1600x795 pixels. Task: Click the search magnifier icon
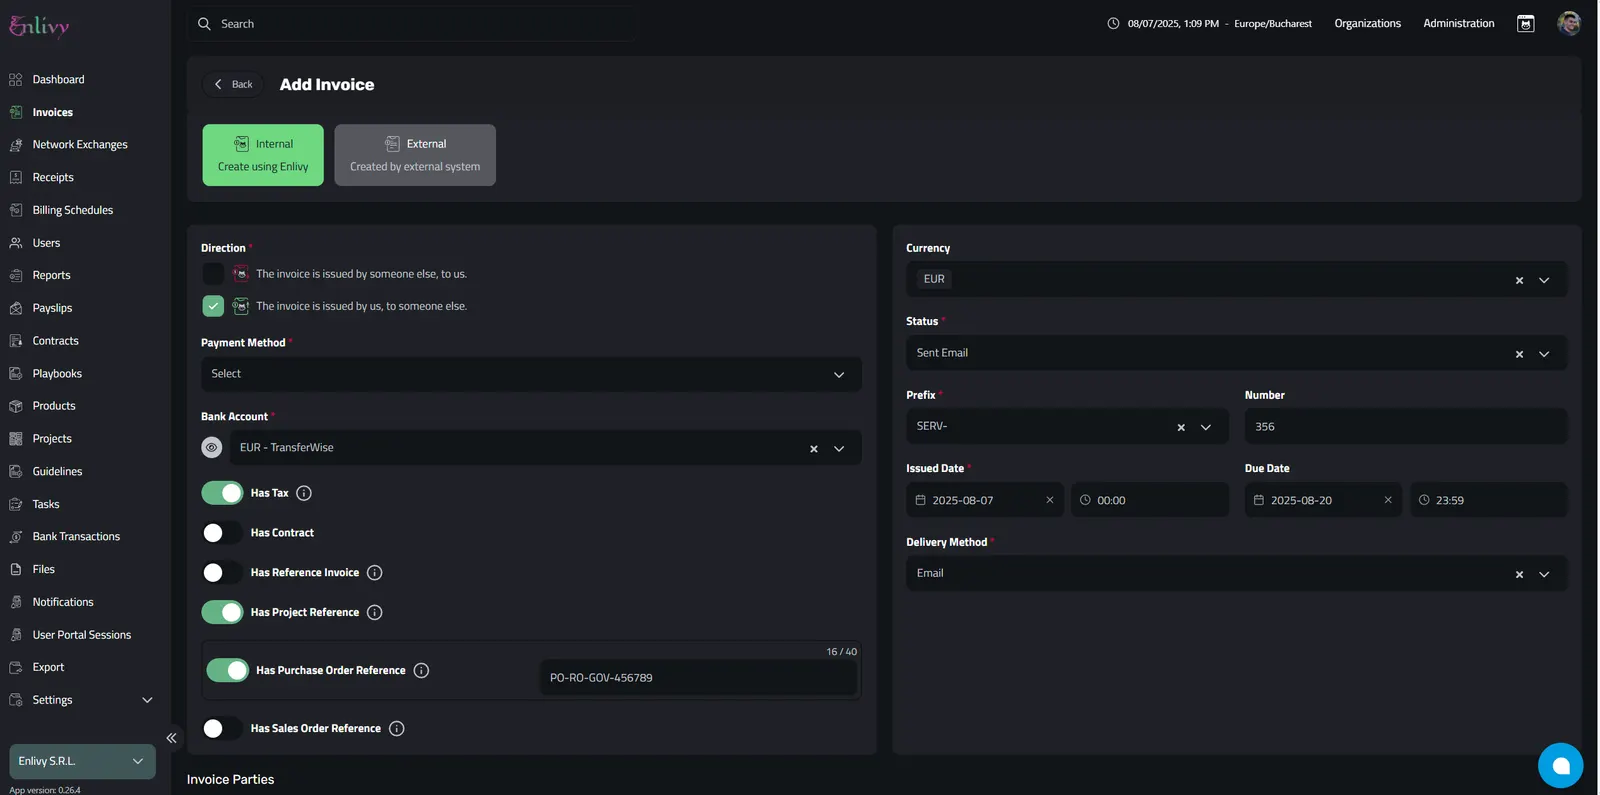point(204,24)
